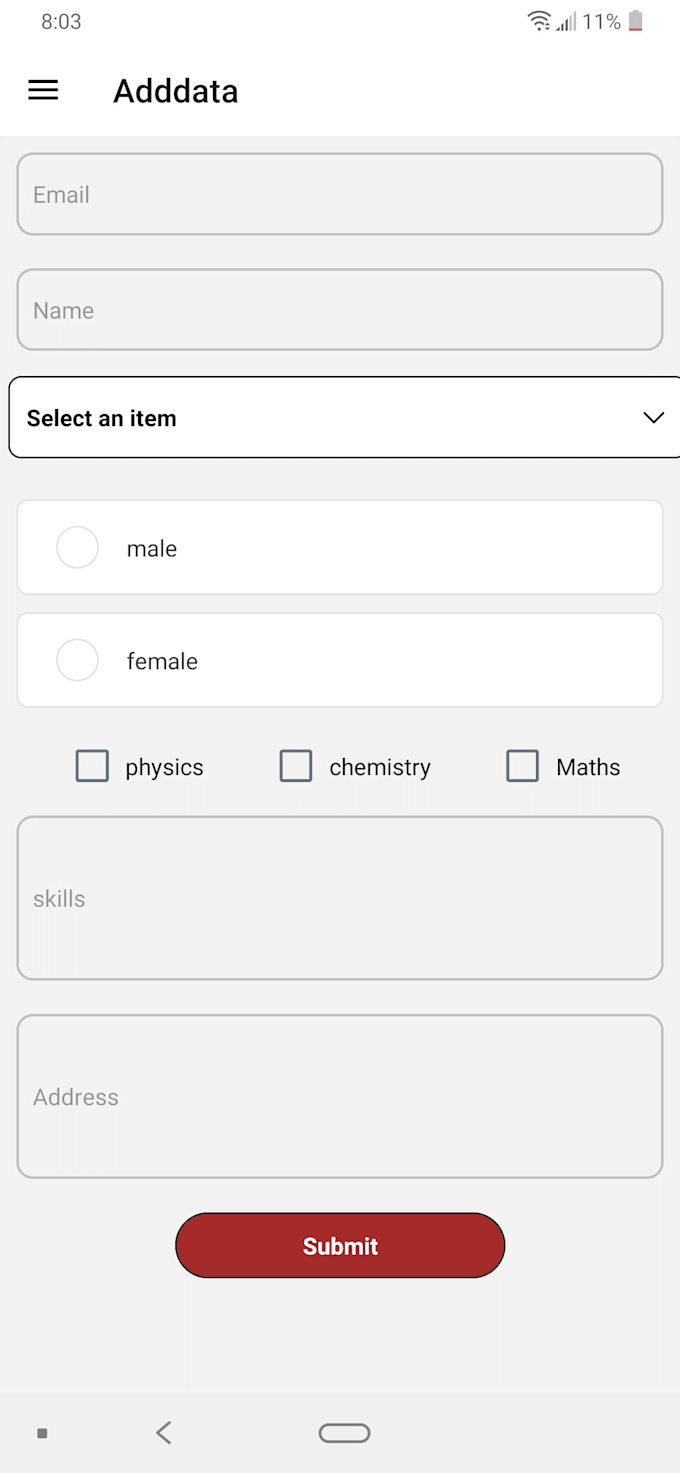Click the Name text field

(340, 310)
